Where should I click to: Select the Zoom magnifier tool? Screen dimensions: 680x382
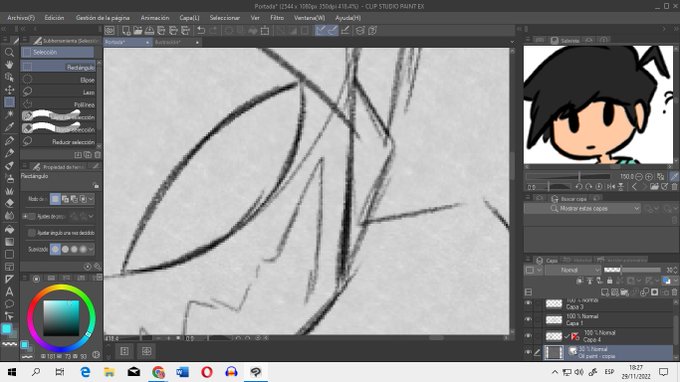(9, 52)
